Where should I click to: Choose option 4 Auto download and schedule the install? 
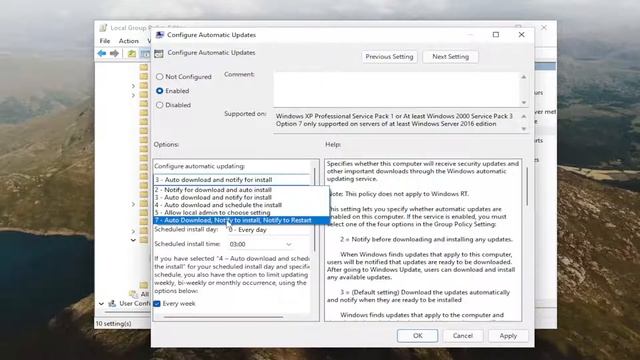point(241,205)
